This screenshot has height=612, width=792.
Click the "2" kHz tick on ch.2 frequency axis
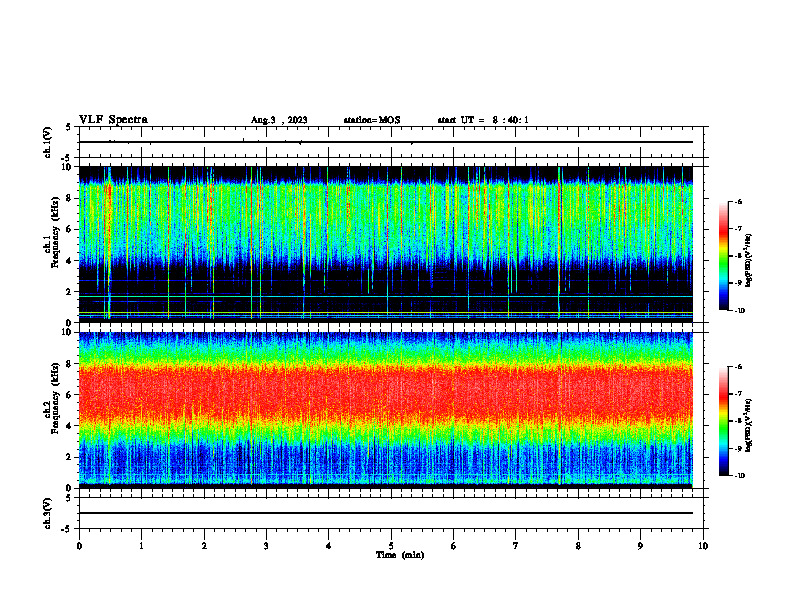click(69, 457)
